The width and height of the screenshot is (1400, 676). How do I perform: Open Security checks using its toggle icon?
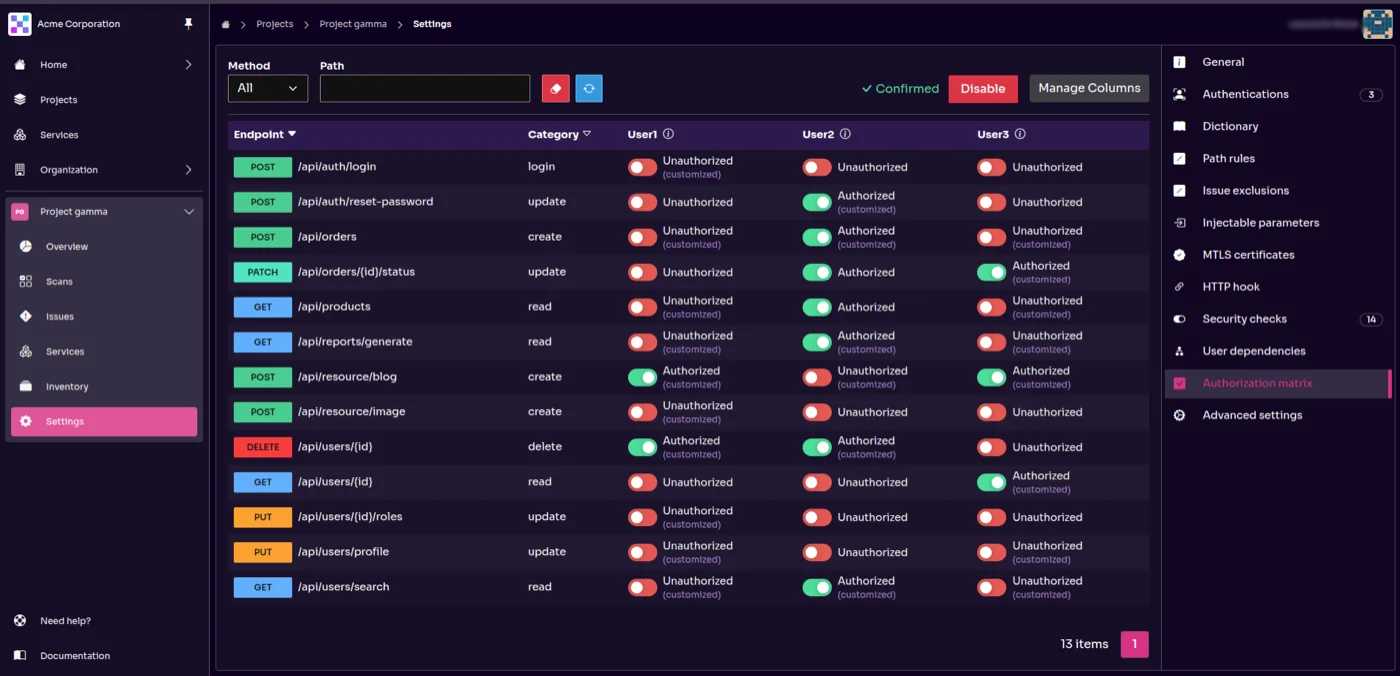[x=1180, y=318]
